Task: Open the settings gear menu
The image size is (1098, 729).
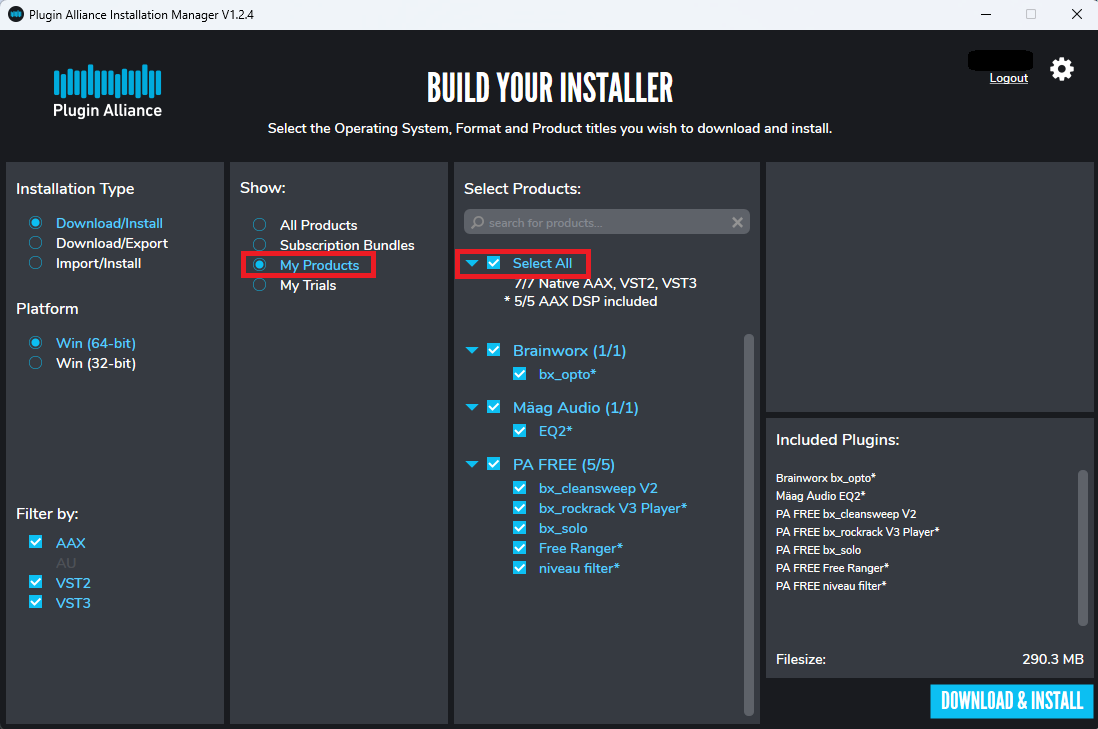Action: [1061, 69]
